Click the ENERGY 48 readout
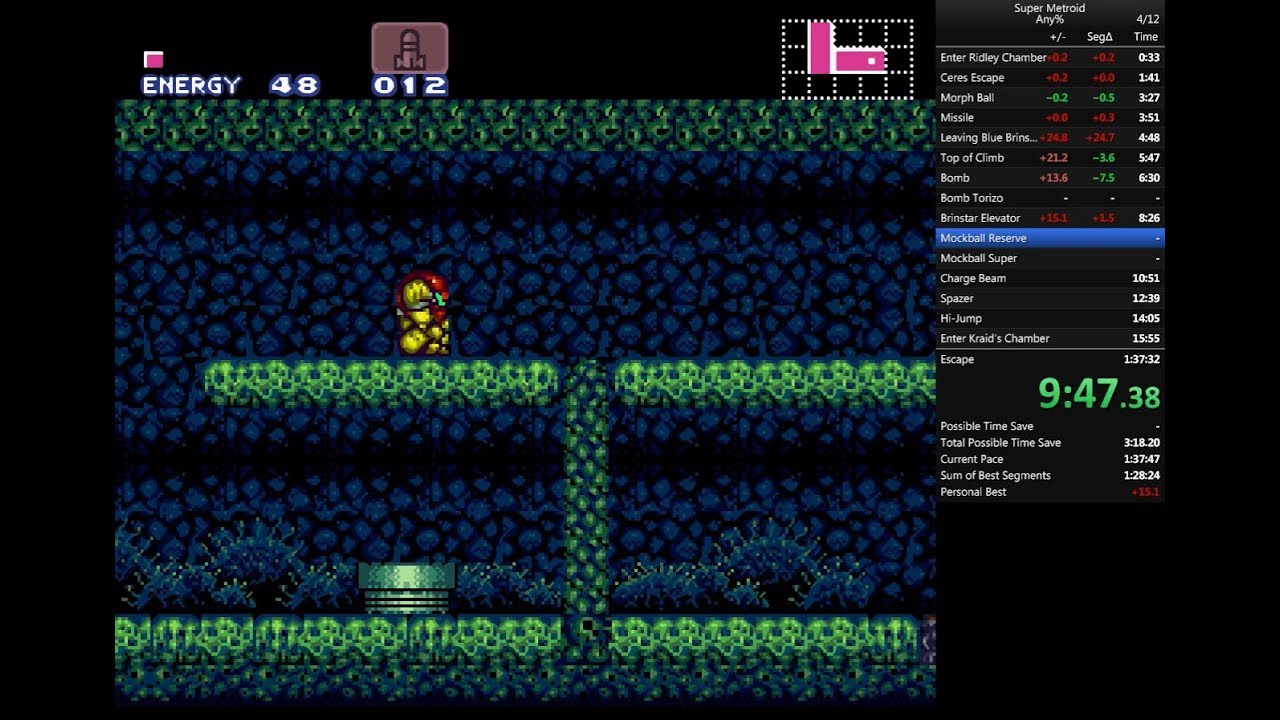 (231, 86)
